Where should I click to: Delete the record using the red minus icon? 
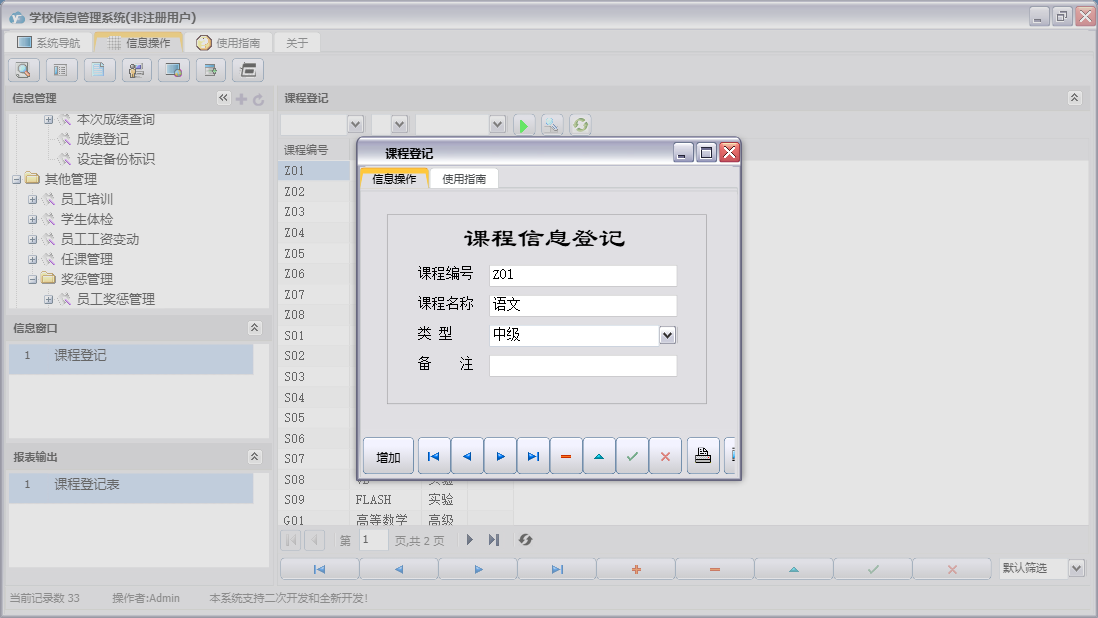pos(566,456)
